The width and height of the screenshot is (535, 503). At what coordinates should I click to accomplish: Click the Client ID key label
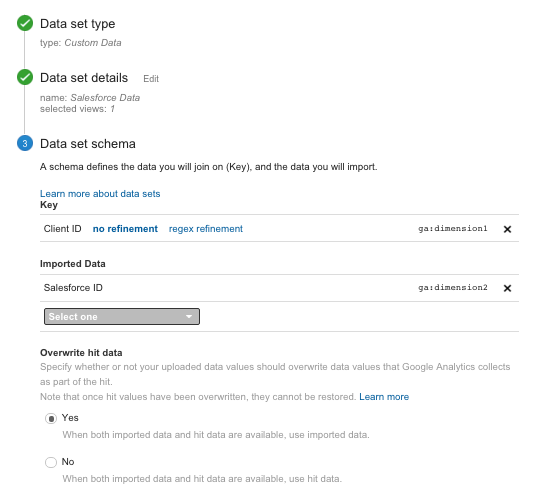pos(62,229)
